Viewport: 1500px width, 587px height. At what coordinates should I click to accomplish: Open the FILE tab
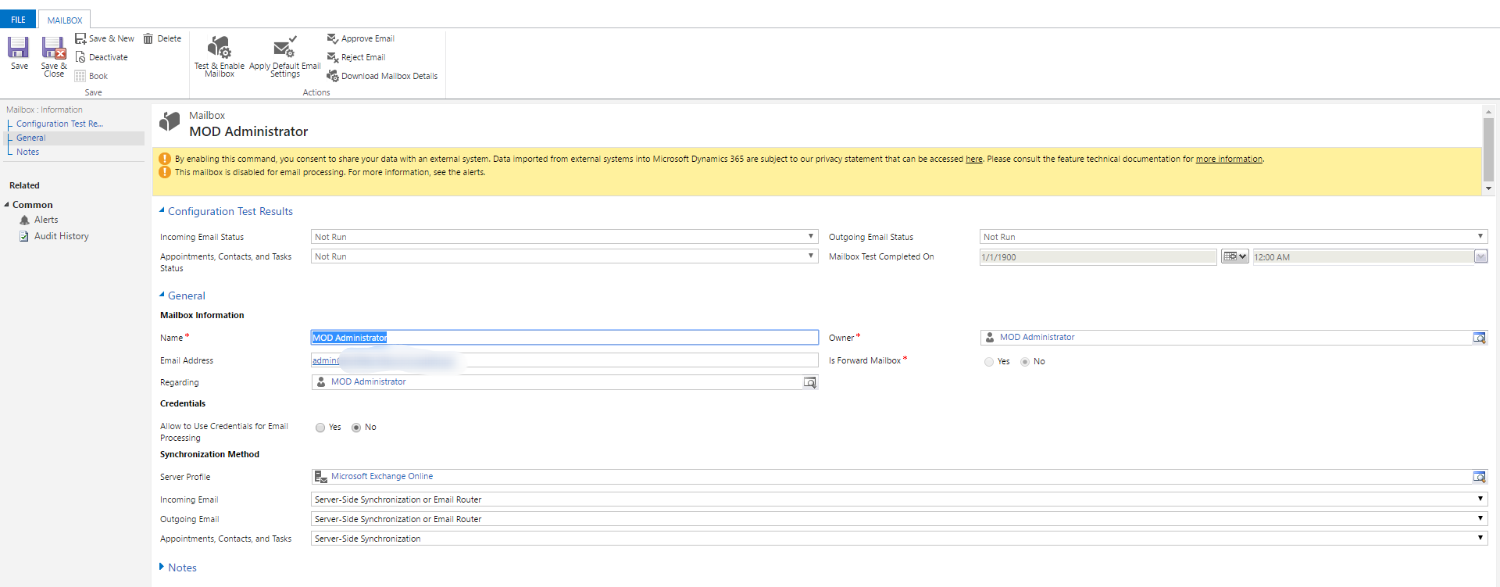[x=18, y=20]
